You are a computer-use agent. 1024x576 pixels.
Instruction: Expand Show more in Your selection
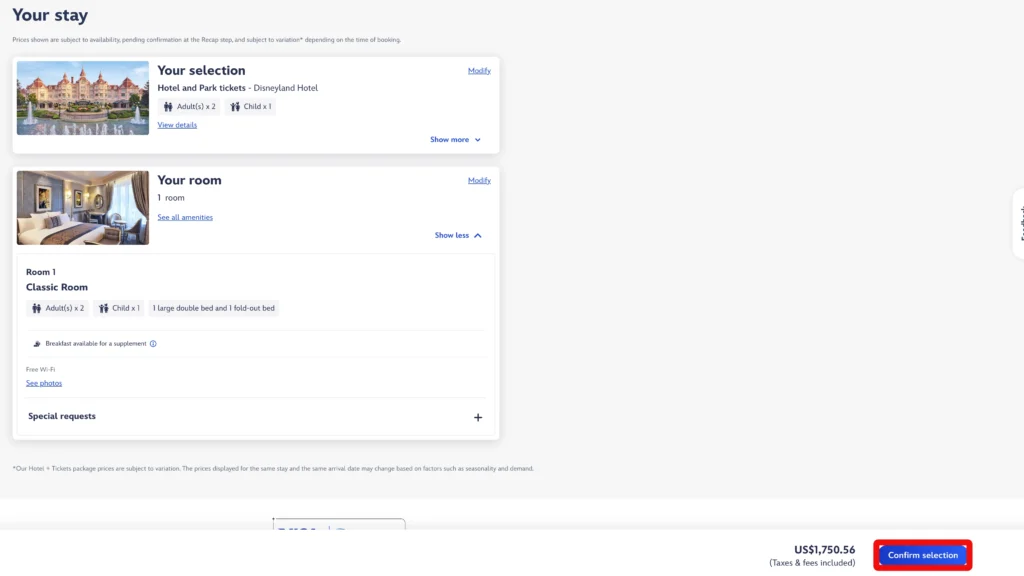click(455, 140)
